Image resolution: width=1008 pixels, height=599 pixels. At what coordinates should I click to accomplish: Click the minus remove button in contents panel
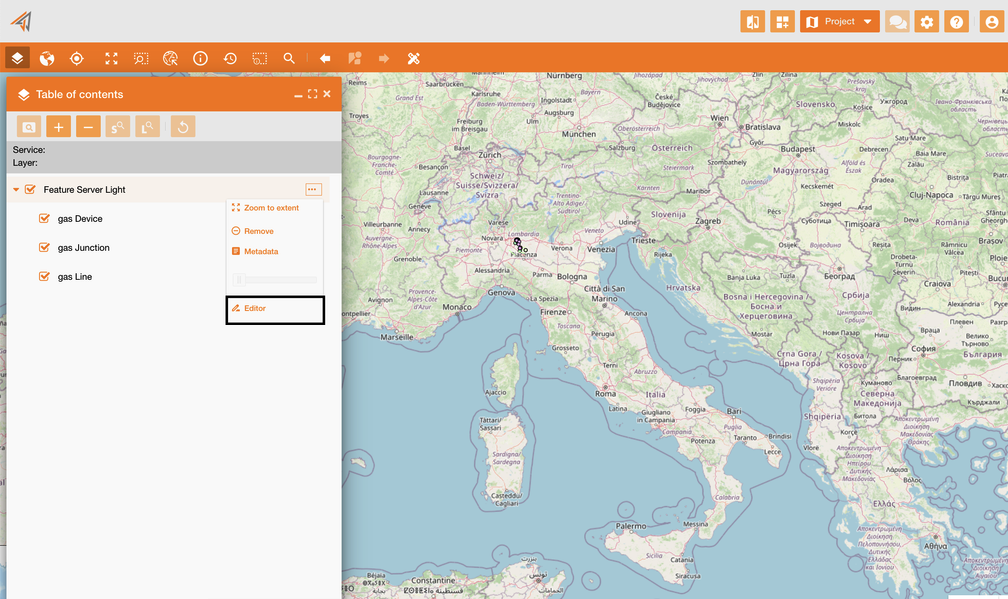88,127
